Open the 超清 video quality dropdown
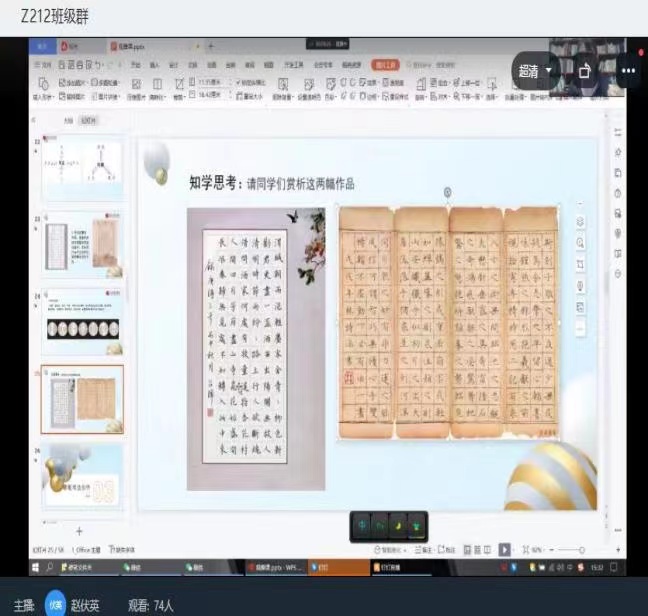648x616 pixels. 535,72
